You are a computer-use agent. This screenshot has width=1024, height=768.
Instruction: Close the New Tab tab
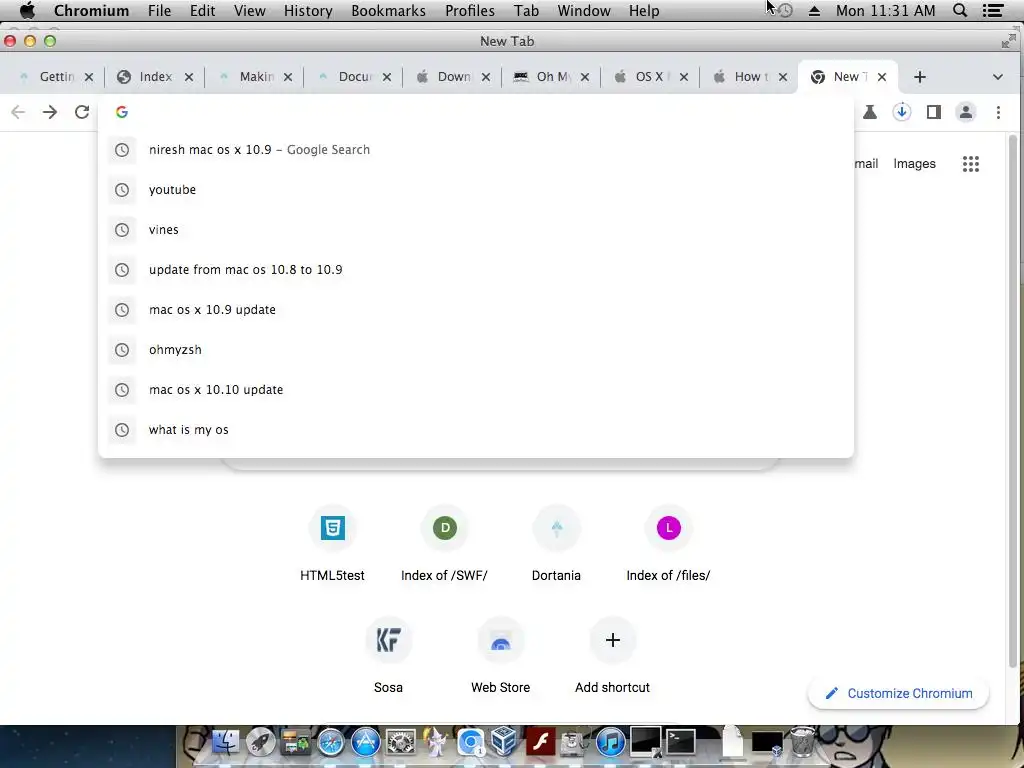click(882, 77)
